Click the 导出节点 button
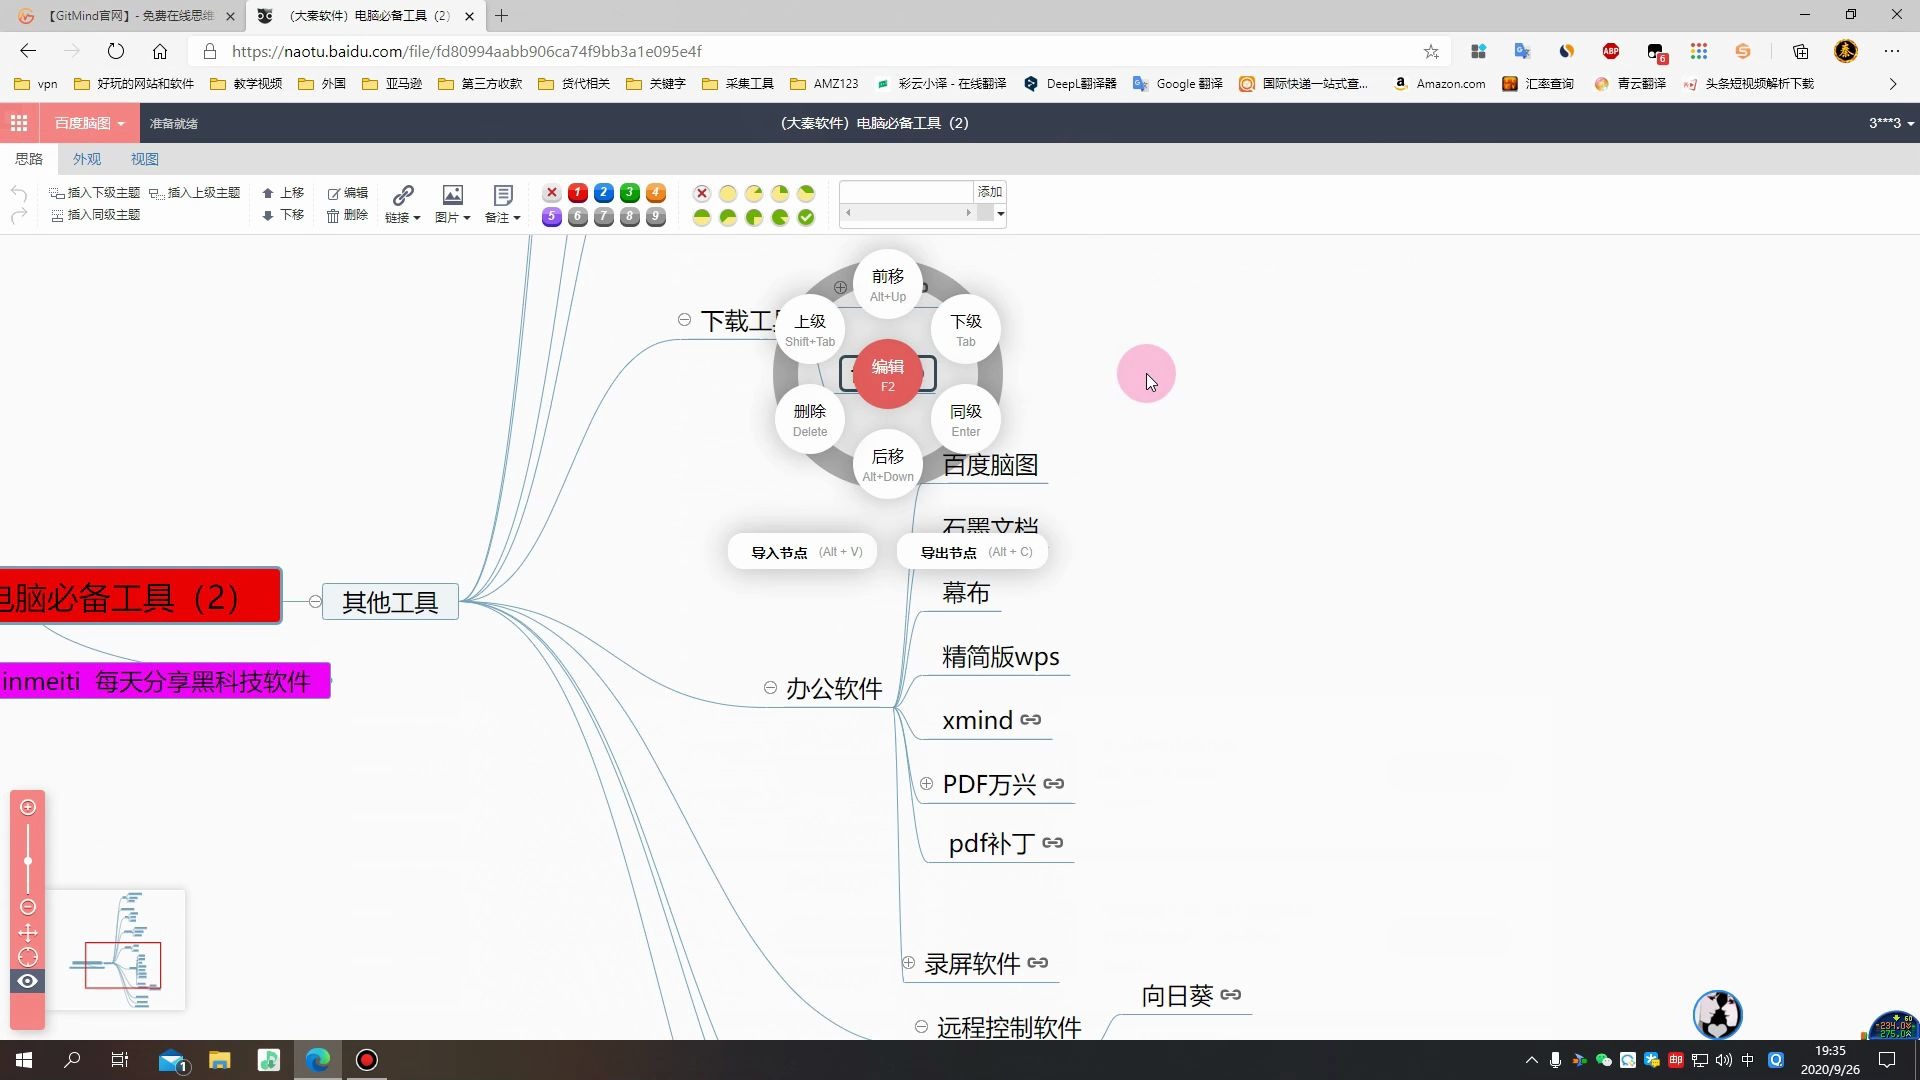Screen dimensions: 1920x1080 (x=973, y=552)
